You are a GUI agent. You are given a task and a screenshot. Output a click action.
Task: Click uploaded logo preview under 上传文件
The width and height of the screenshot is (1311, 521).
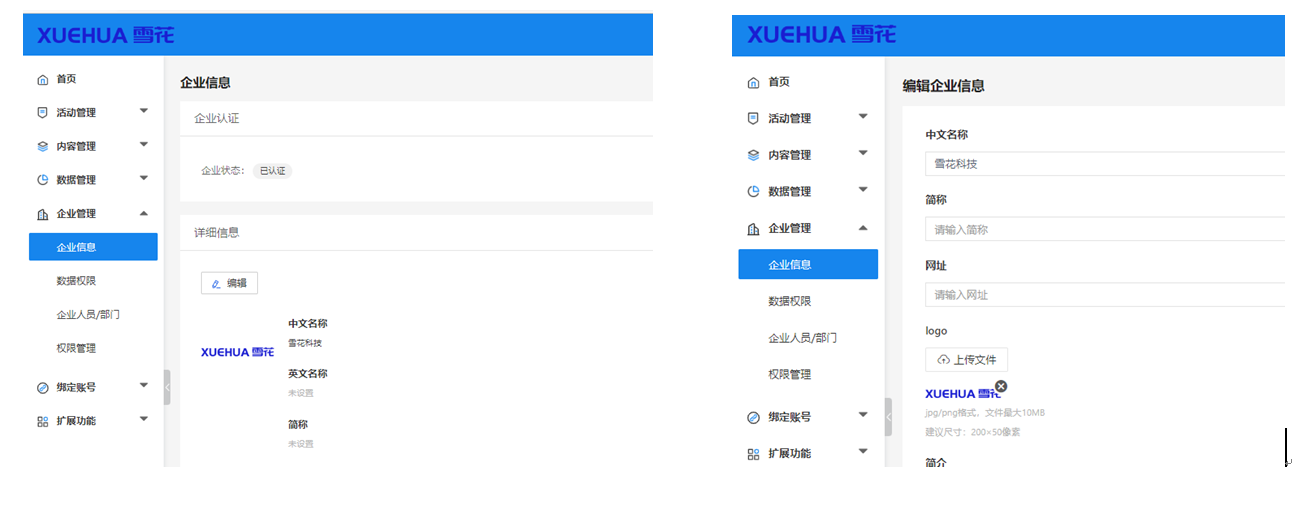tap(962, 394)
